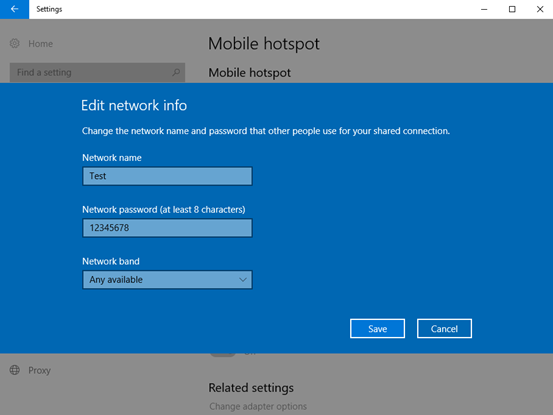Click the Network name label

[112, 158]
